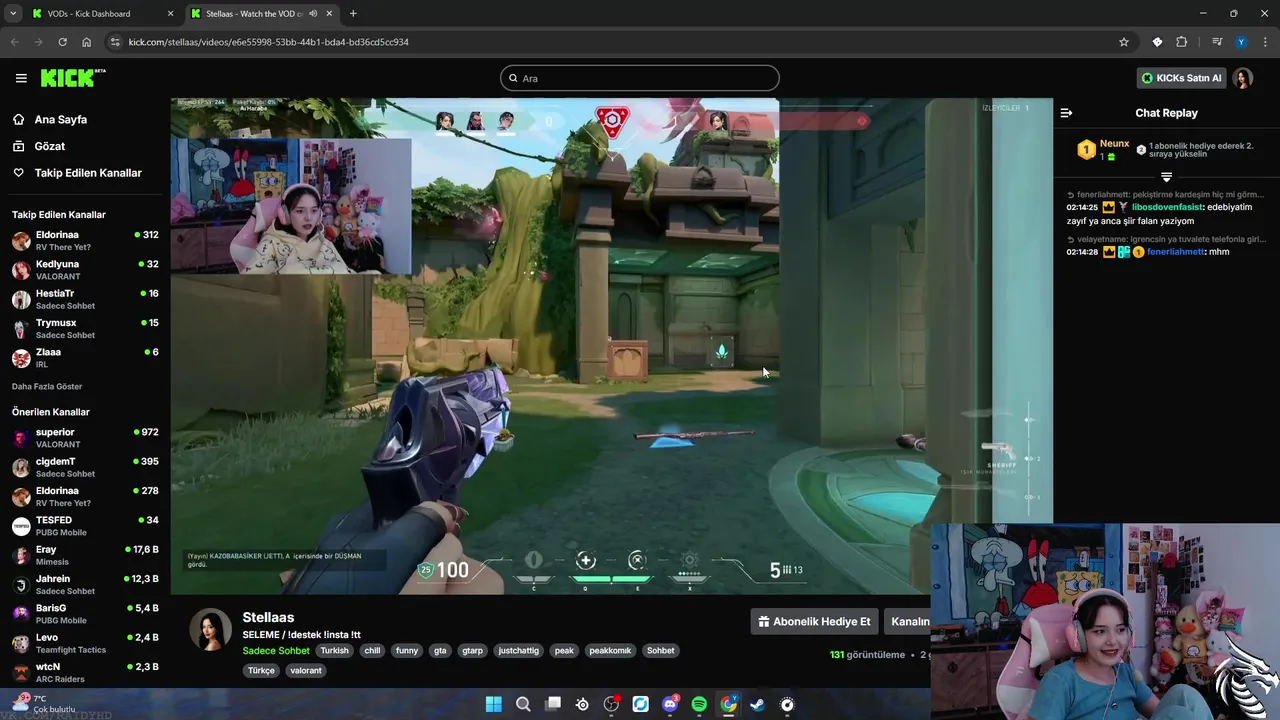Open followed channel HestiaTr

85,299
